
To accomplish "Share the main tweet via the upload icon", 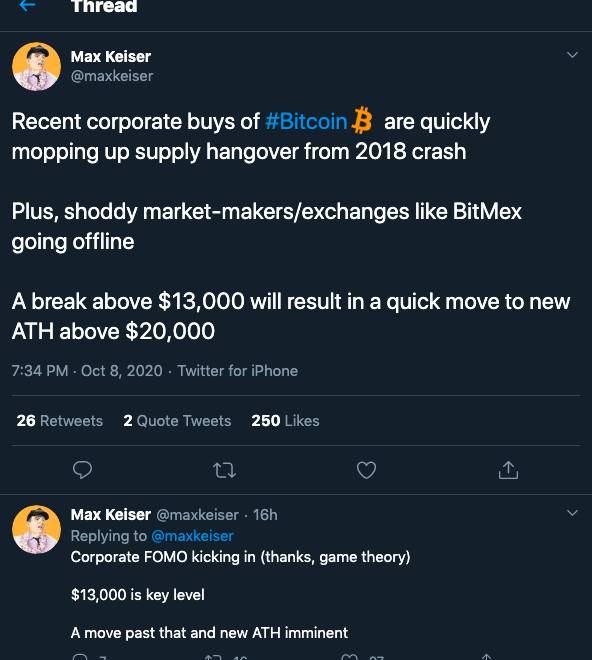I will tap(508, 470).
